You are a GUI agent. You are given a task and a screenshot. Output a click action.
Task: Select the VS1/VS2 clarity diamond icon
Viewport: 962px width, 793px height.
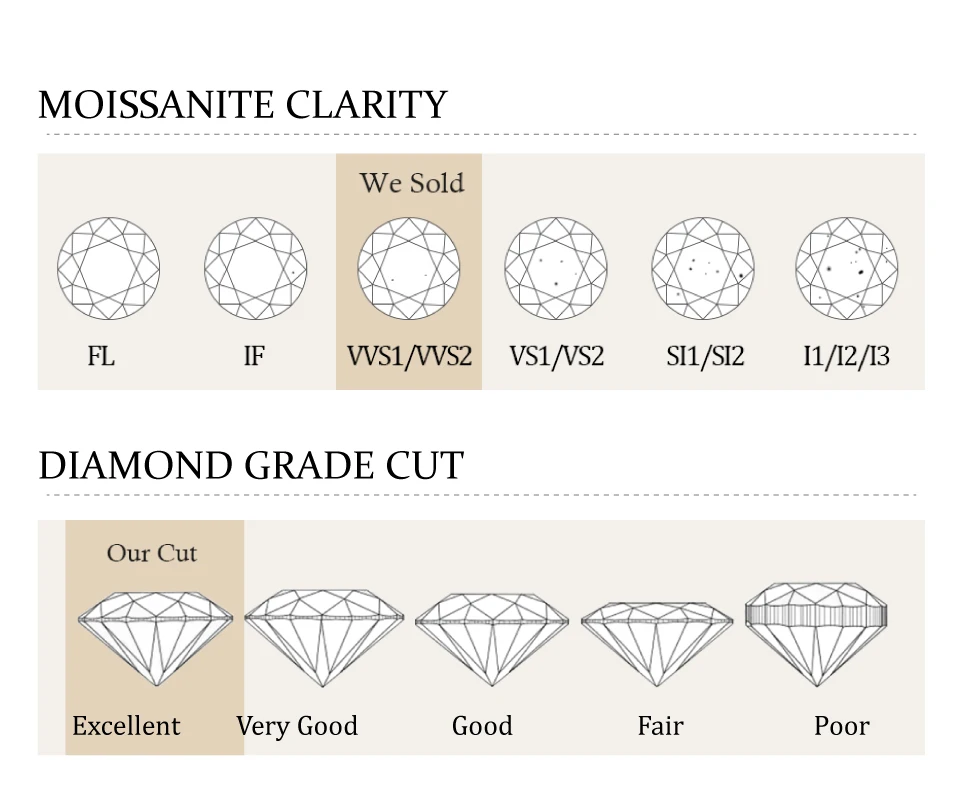pyautogui.click(x=555, y=269)
